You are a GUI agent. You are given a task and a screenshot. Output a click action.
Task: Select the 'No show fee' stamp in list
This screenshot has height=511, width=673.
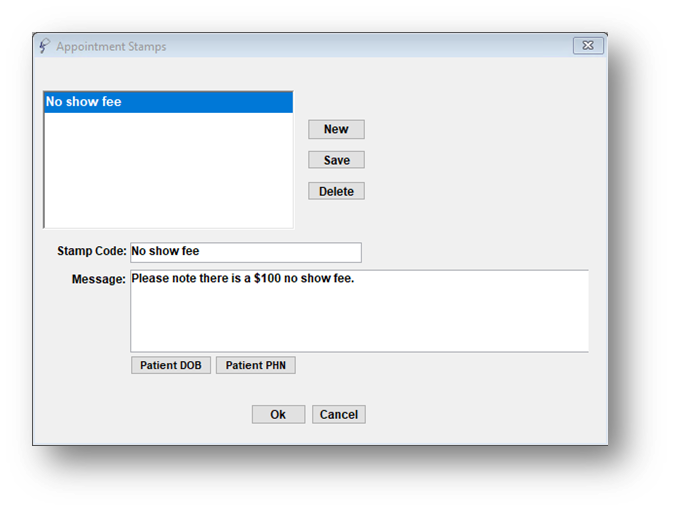coord(169,102)
